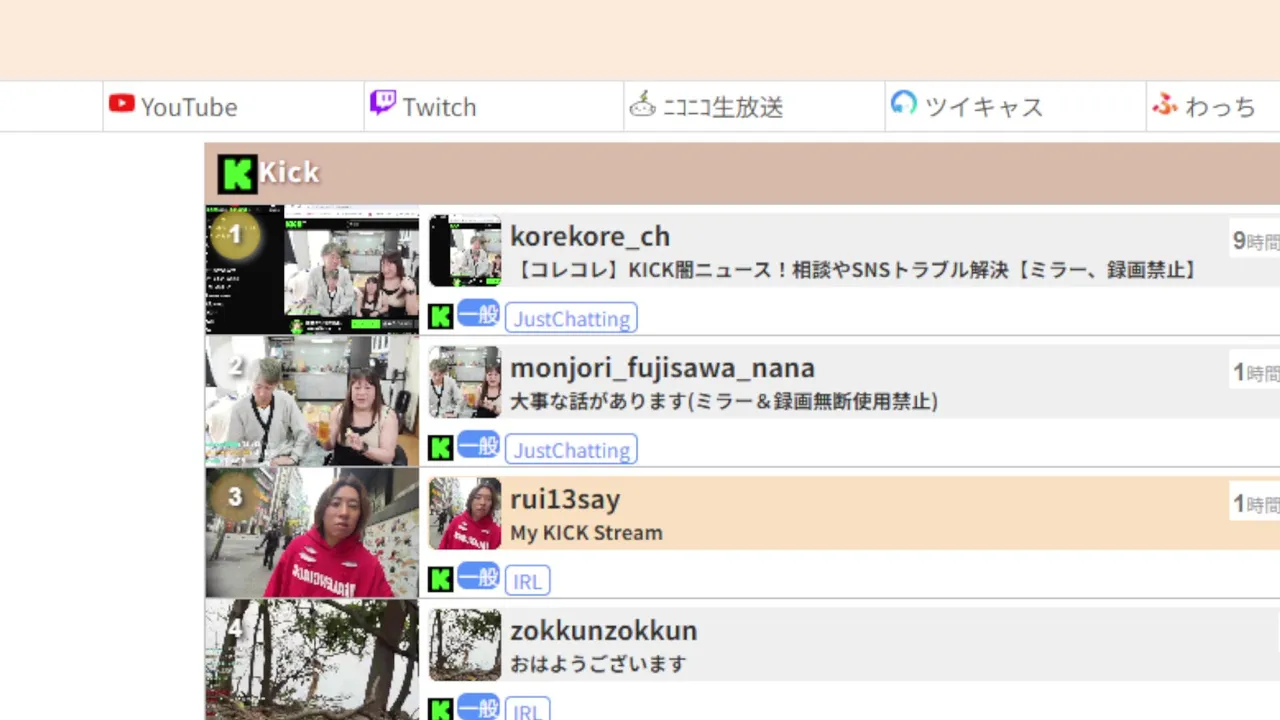Open the YouTube tab
Screen dimensions: 1280x720
coord(234,106)
